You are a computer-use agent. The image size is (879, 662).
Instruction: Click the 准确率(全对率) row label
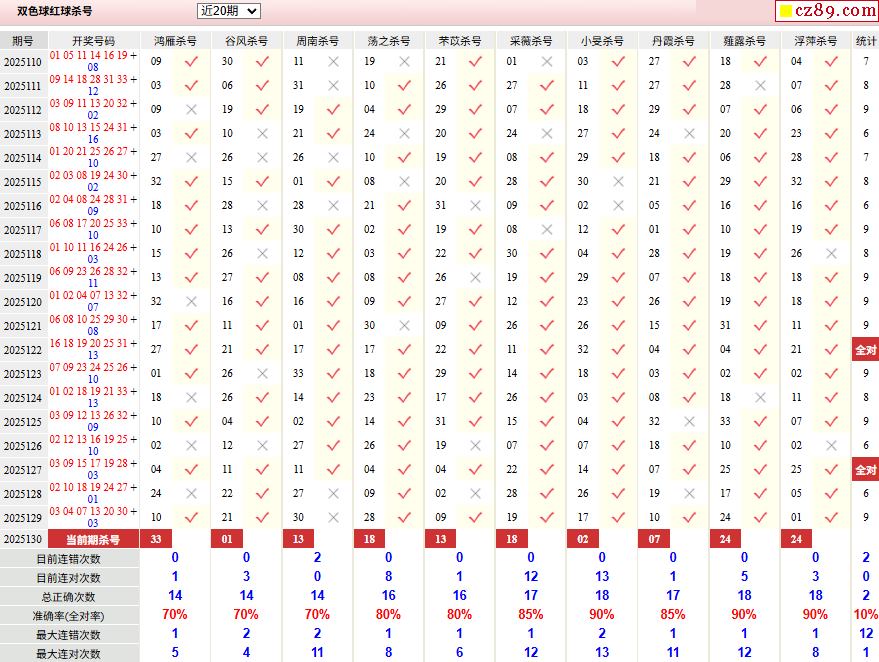coord(69,615)
